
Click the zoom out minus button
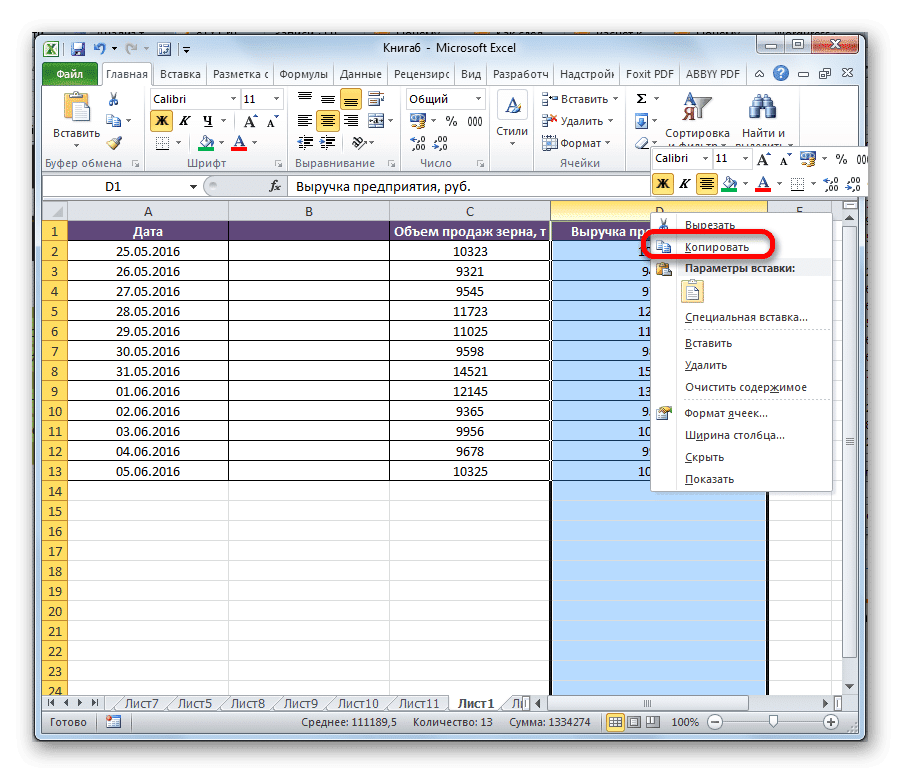715,722
